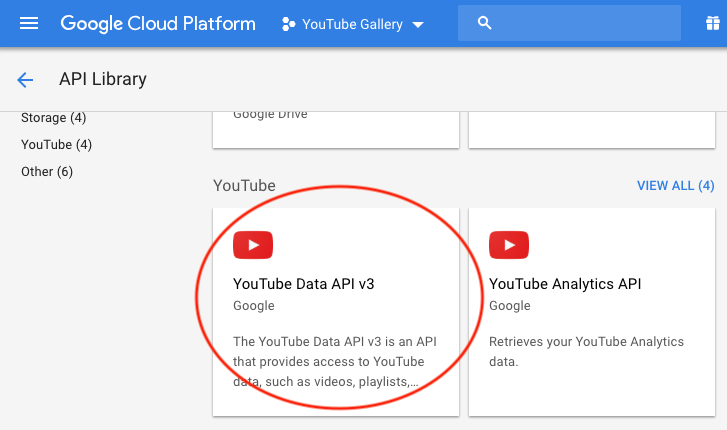Select the Other (6) category filter

(47, 172)
